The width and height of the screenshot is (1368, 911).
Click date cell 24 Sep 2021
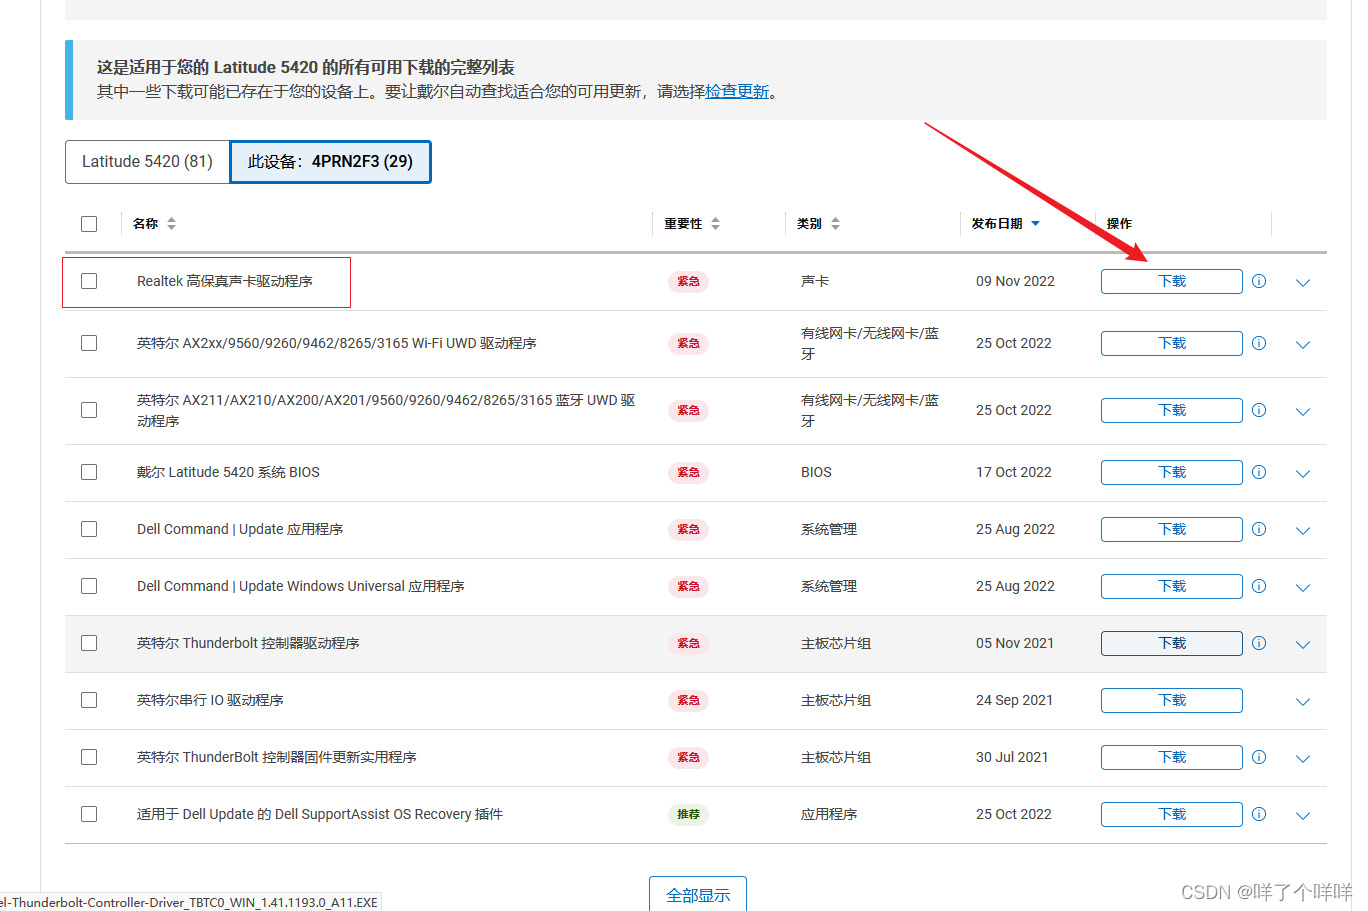pyautogui.click(x=1014, y=700)
